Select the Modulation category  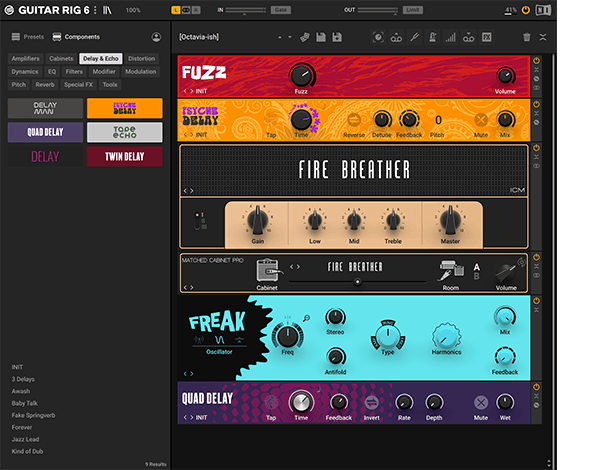point(141,72)
